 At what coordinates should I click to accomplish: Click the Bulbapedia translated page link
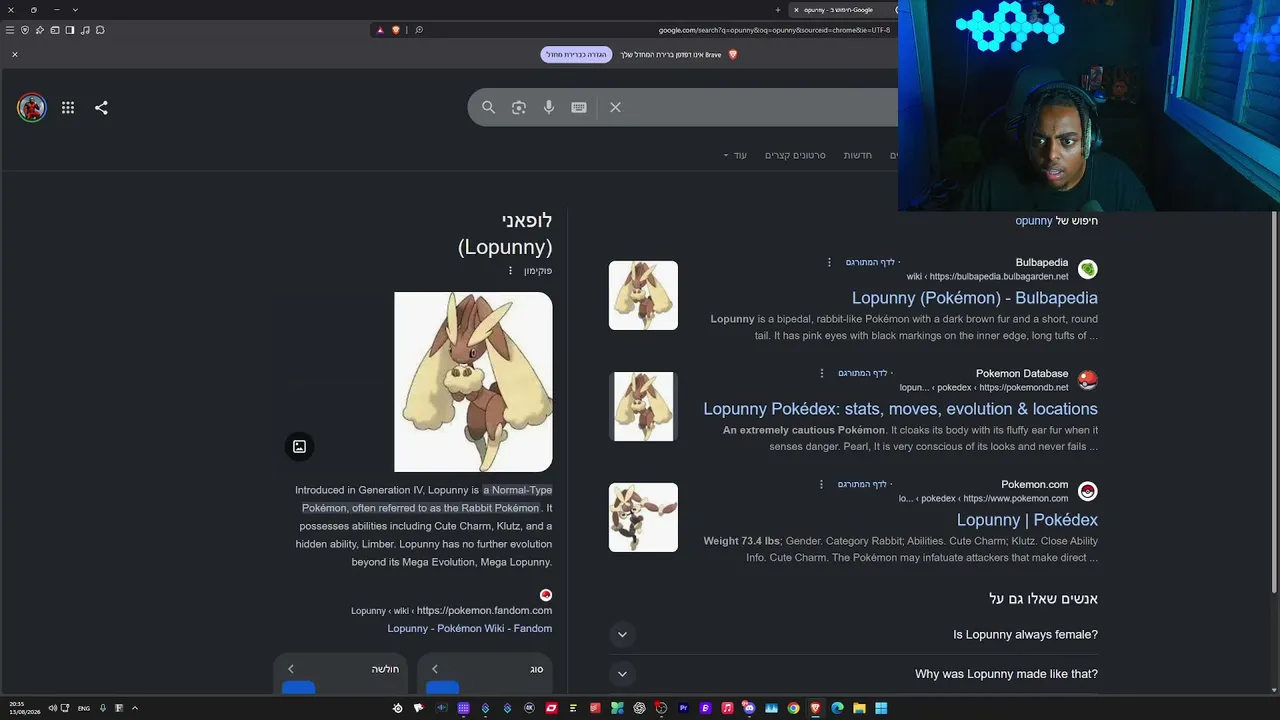pos(870,263)
